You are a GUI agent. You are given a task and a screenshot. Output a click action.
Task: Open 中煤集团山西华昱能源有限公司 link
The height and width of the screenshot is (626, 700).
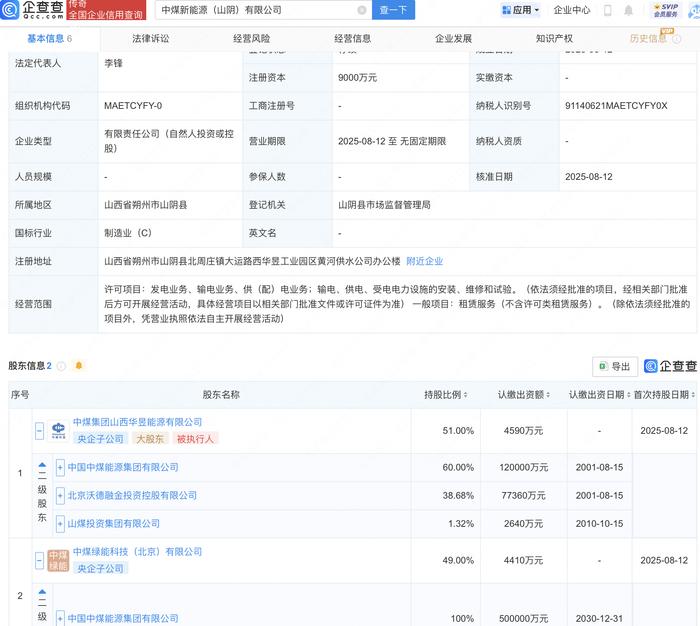[x=138, y=422]
